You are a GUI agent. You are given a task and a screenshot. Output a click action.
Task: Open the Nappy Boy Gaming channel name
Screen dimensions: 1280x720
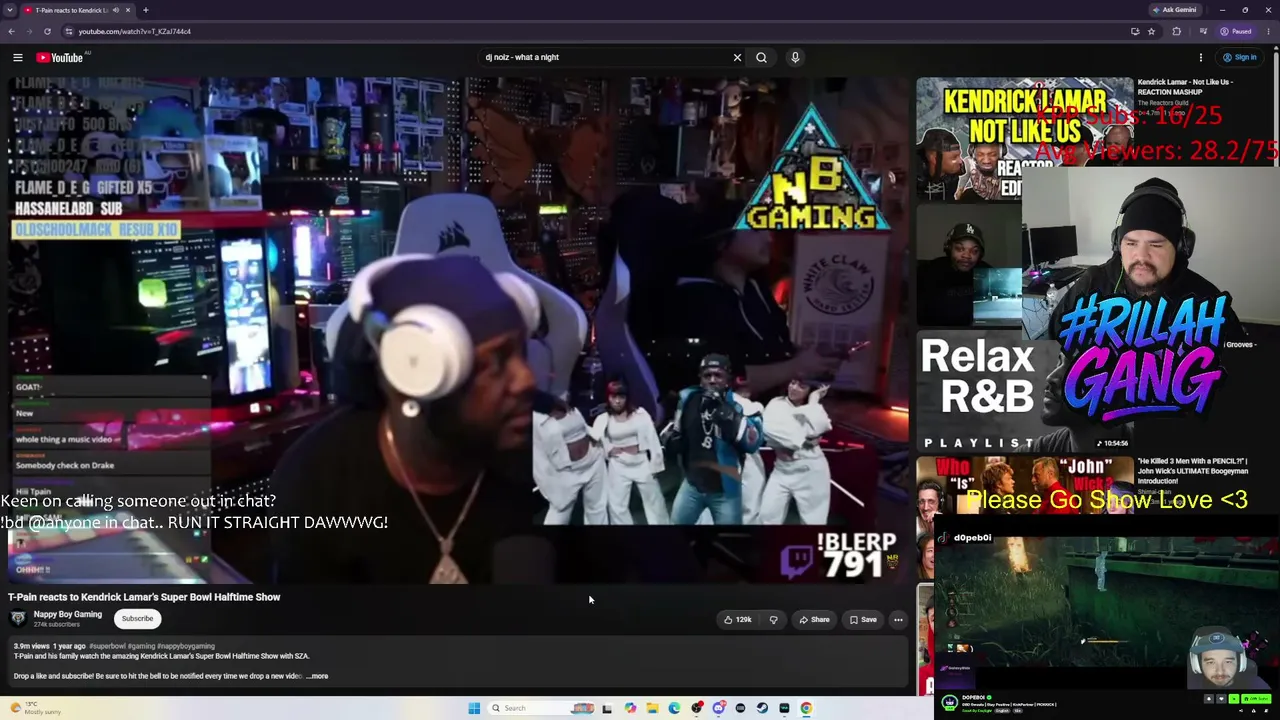point(68,614)
